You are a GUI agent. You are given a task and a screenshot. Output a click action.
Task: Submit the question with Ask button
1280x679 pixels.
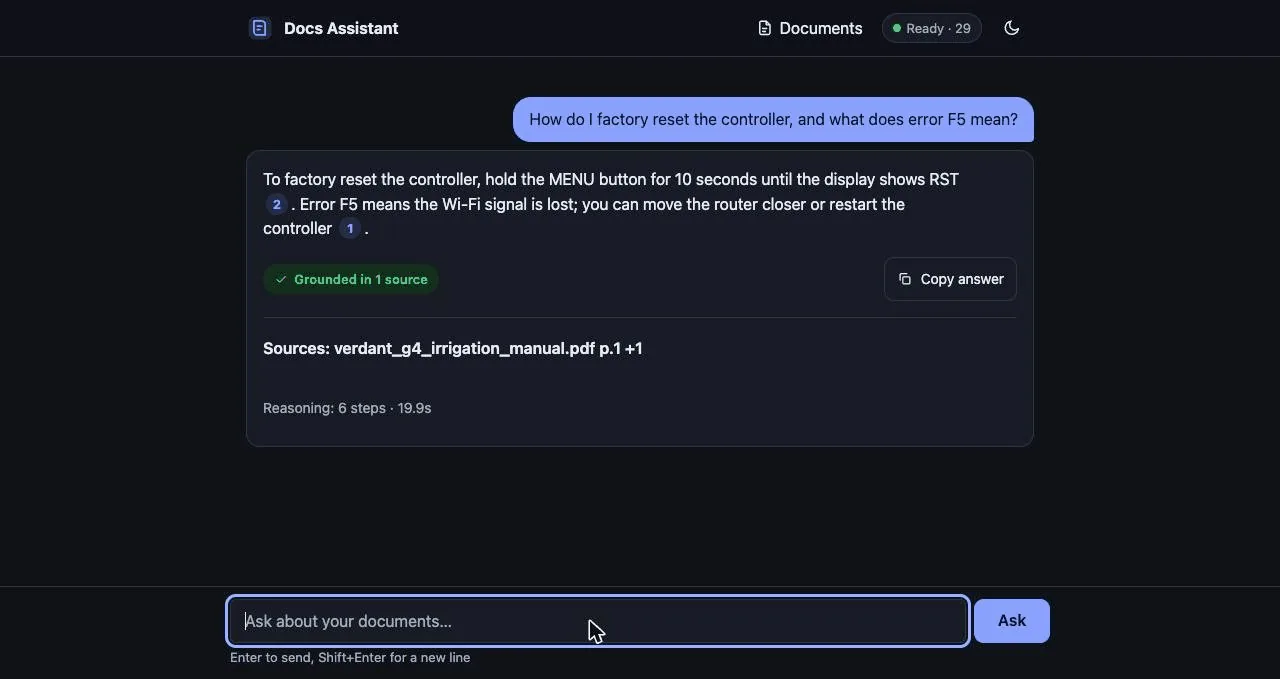1012,621
